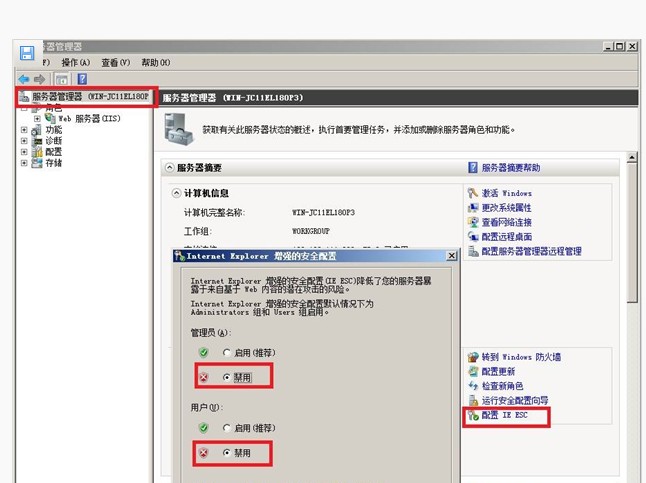Click the 更改系统属性 icon
This screenshot has height=483, width=646.
point(473,208)
